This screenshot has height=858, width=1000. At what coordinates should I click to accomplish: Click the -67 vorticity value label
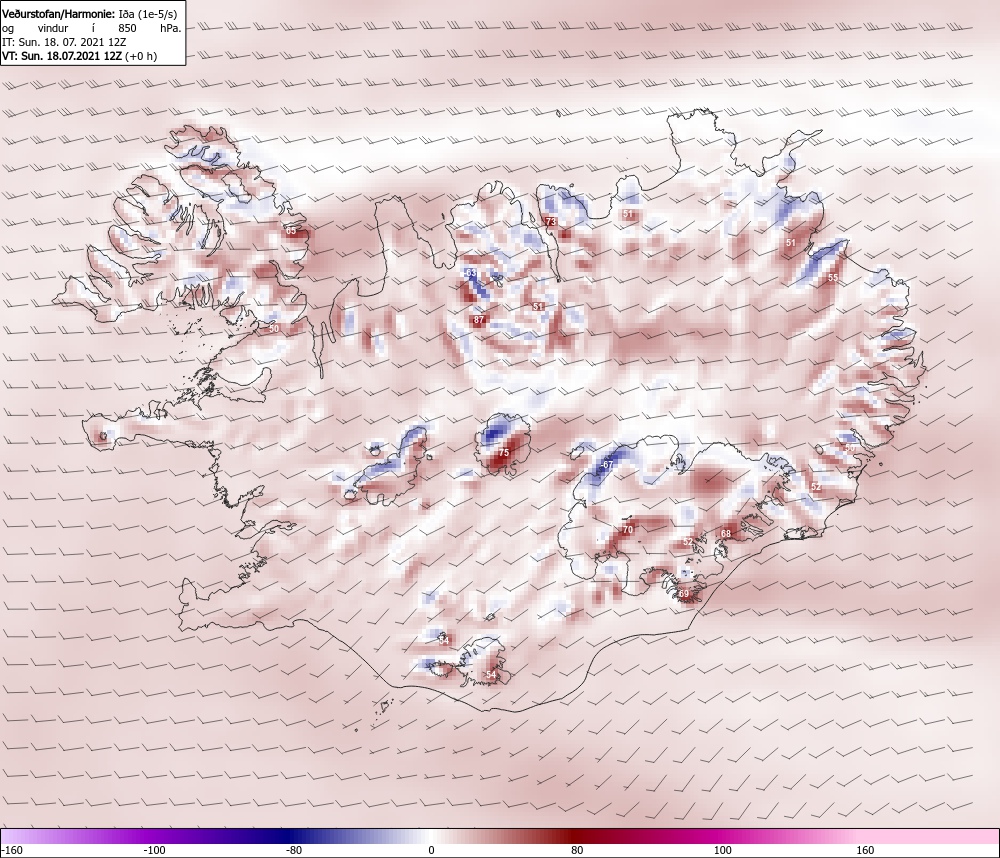pyautogui.click(x=608, y=464)
